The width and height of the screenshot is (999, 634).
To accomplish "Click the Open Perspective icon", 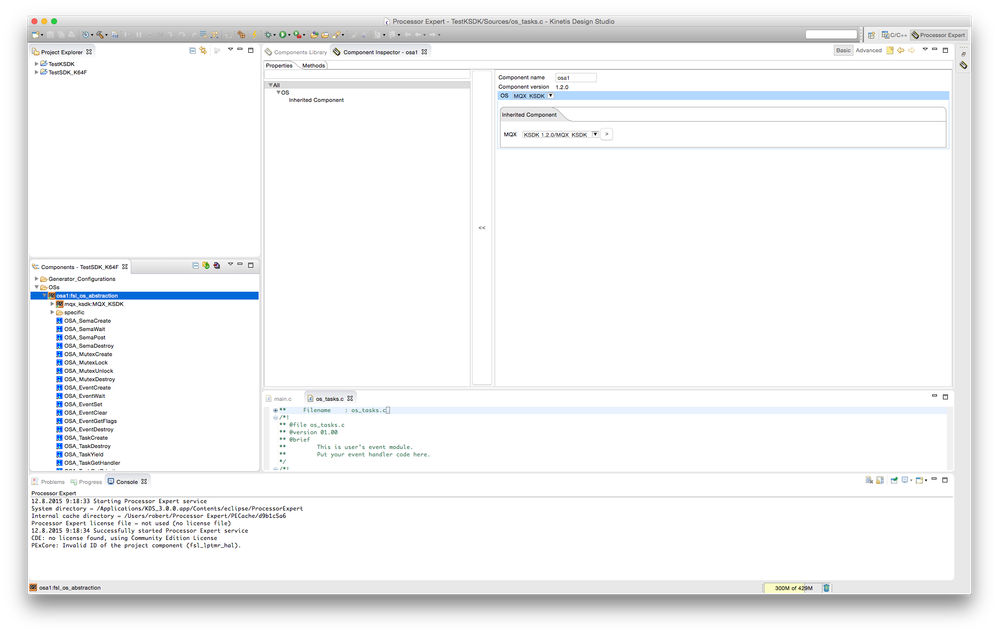I will (871, 35).
